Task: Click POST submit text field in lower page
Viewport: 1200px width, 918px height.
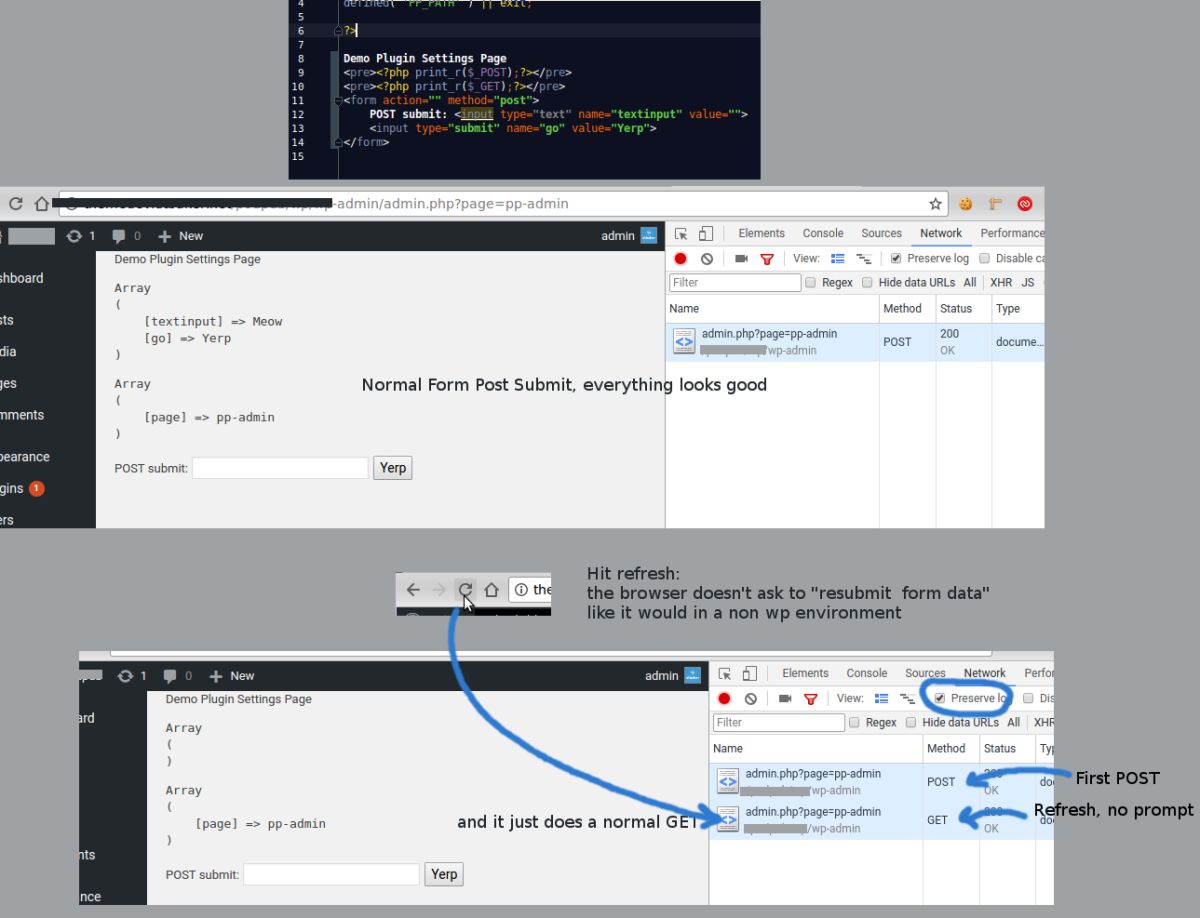Action: [x=331, y=874]
